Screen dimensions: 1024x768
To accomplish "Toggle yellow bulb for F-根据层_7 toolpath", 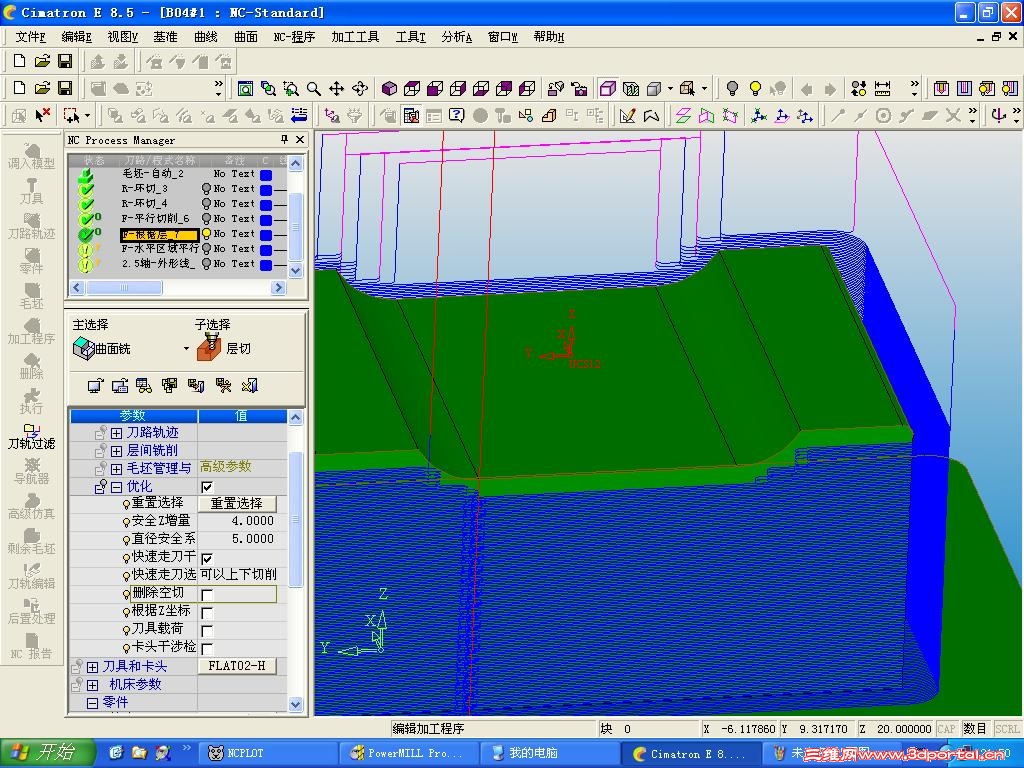I will tap(206, 234).
